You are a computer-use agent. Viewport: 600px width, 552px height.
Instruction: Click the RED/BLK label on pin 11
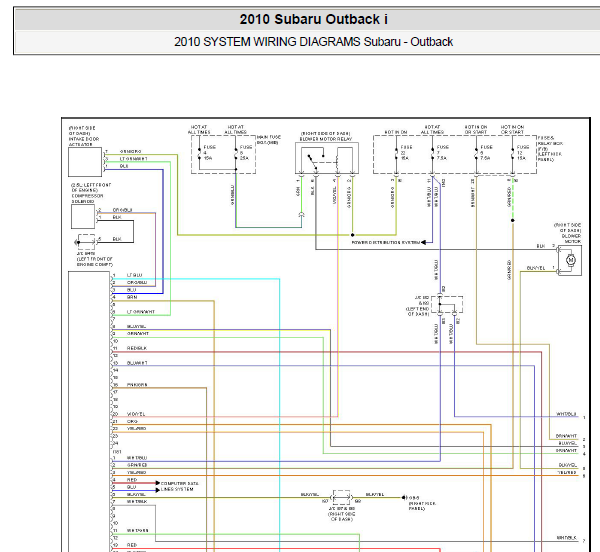(137, 348)
